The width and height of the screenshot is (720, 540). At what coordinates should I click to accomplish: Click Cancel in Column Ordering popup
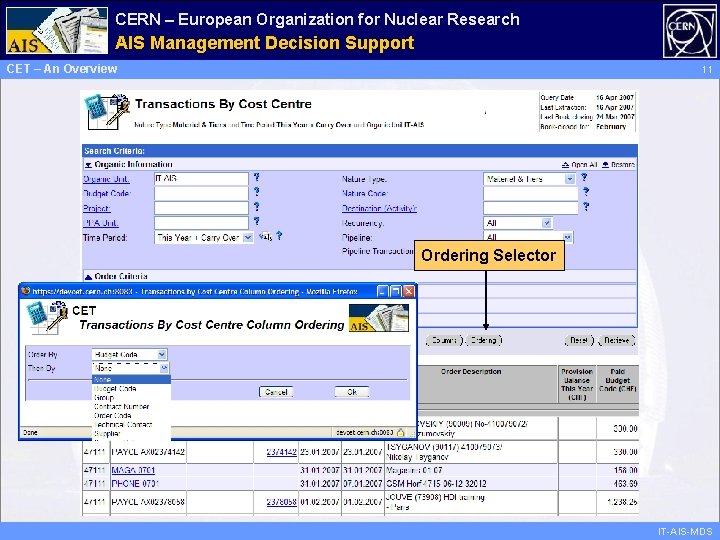[x=276, y=392]
